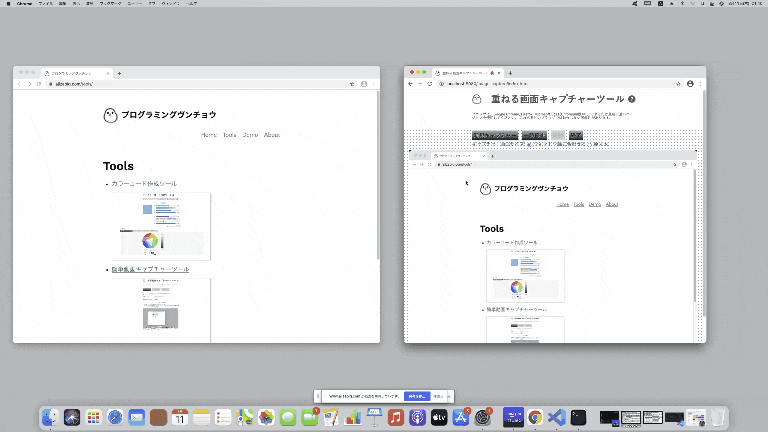768x432 pixels.
Task: Close the tab in the right Chrome window
Action: [x=499, y=73]
